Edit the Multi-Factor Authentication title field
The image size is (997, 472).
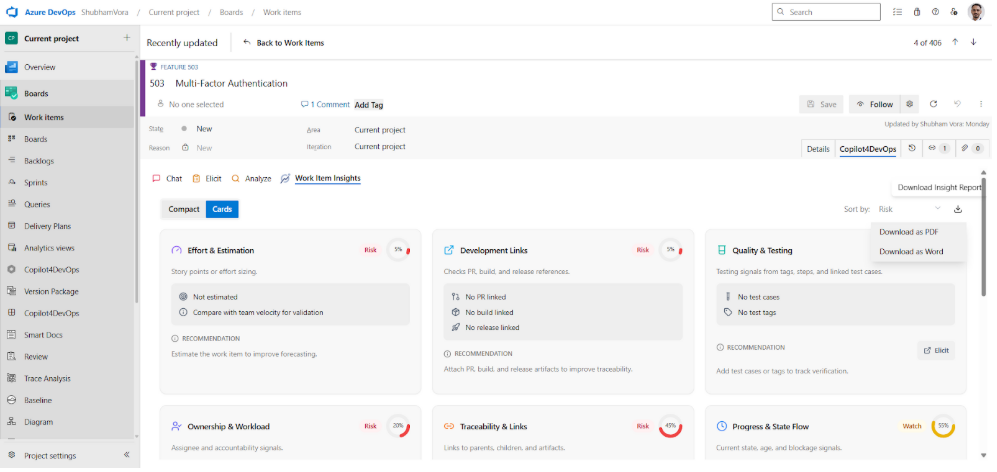[231, 83]
